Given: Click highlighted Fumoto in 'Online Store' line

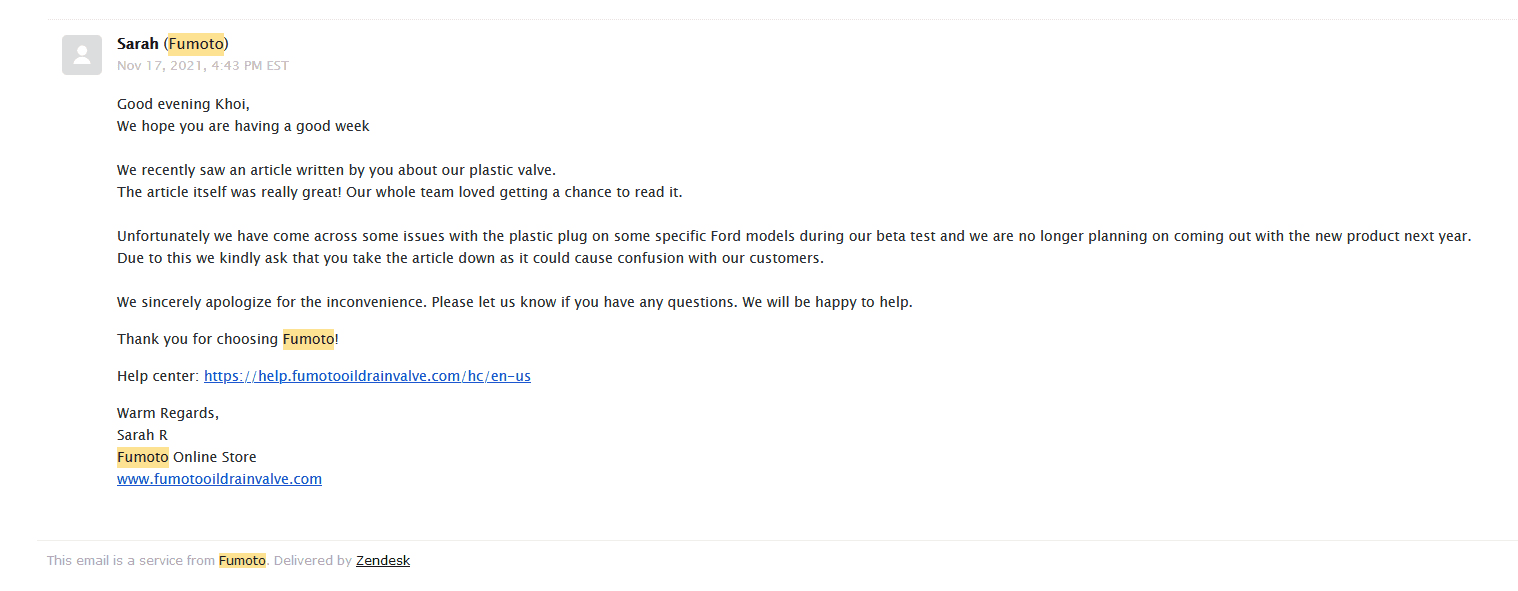Looking at the screenshot, I should (x=143, y=457).
